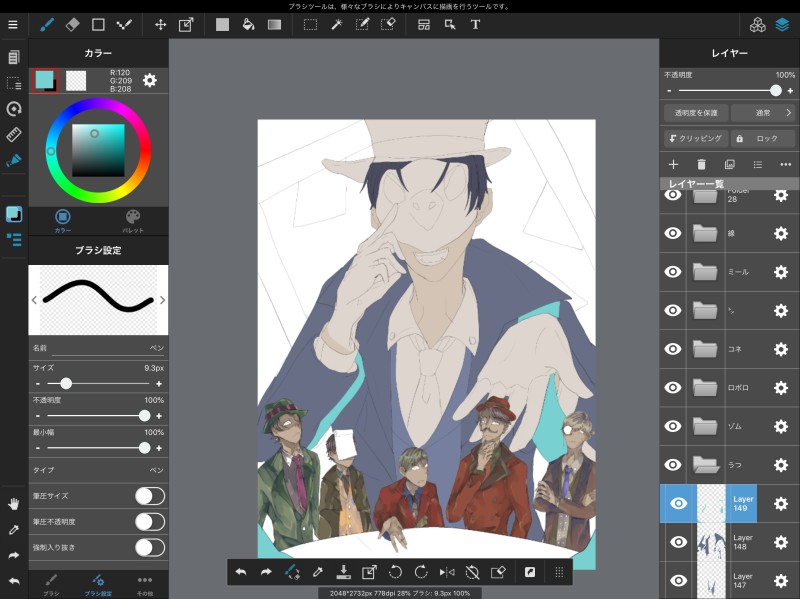Enable the 強制入り抜き switch
This screenshot has height=599, width=800.
(x=149, y=547)
